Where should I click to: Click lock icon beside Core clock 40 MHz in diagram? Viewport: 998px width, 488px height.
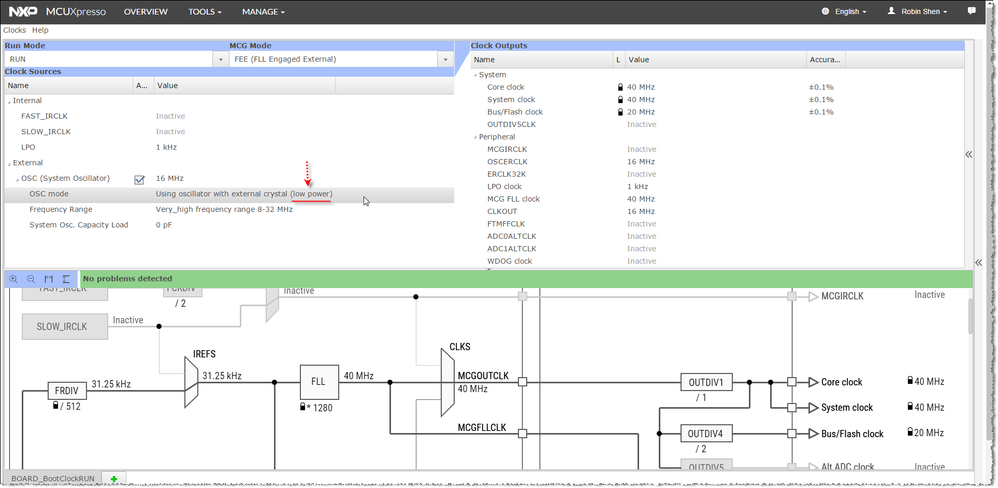click(910, 381)
